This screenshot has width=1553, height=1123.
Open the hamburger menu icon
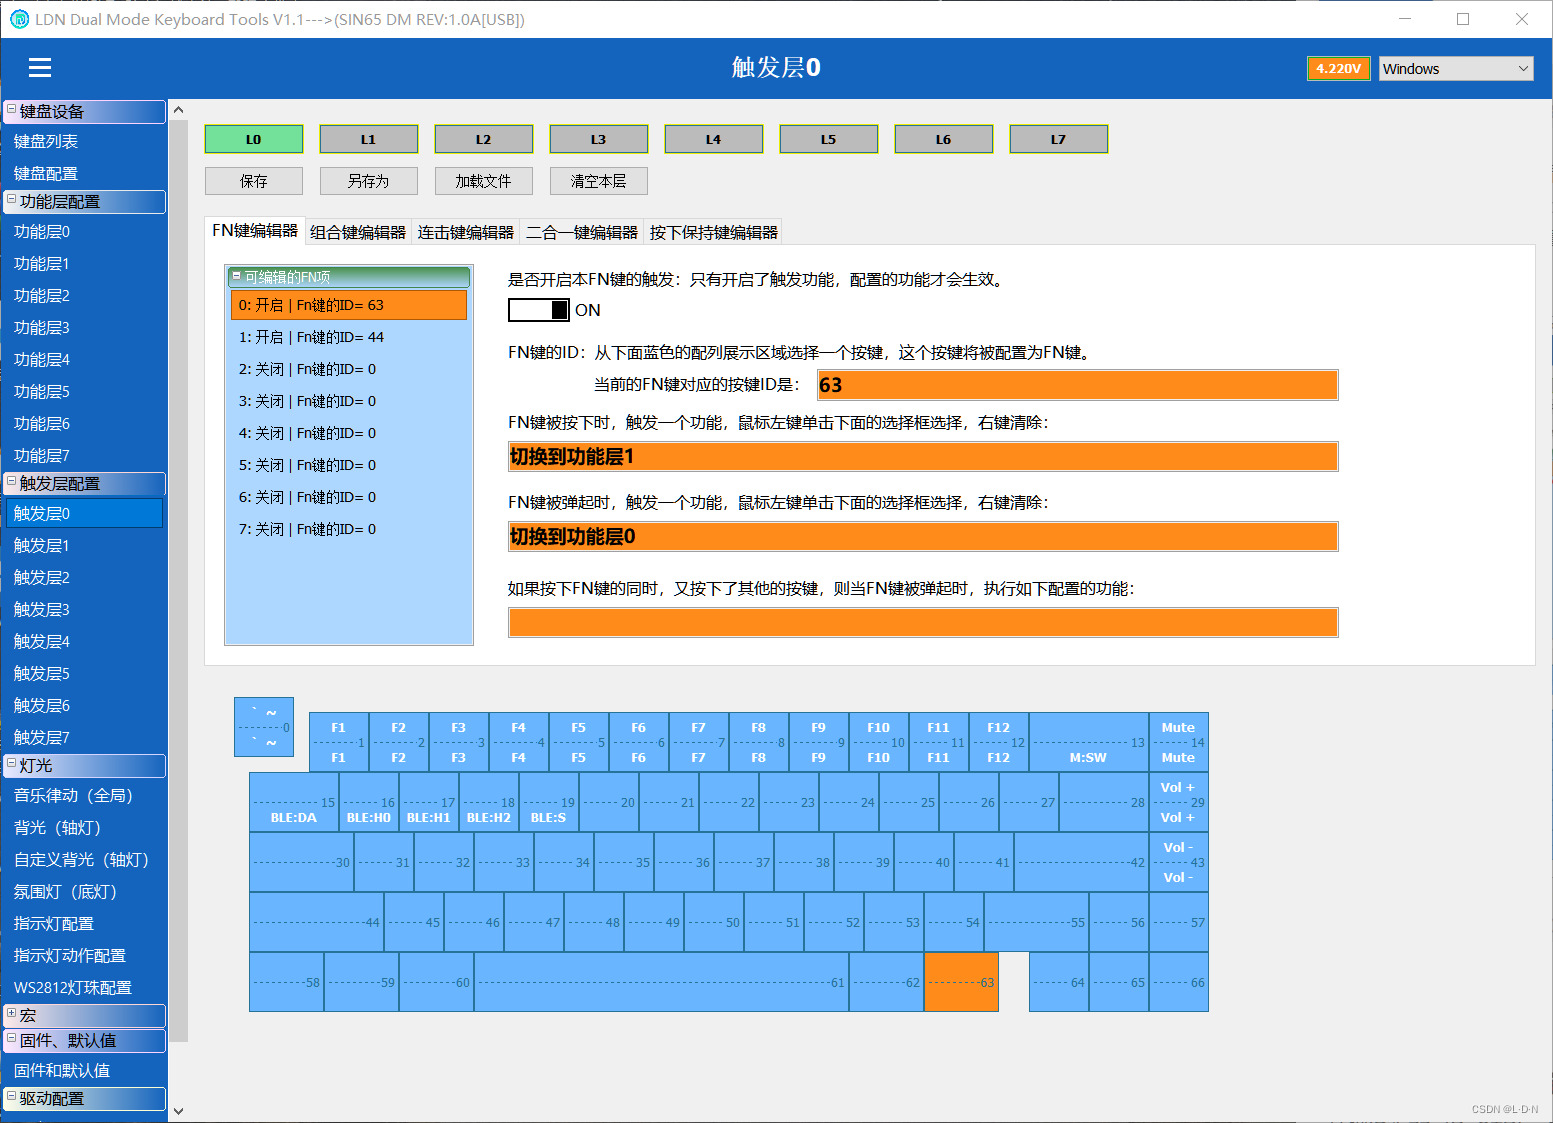(40, 67)
